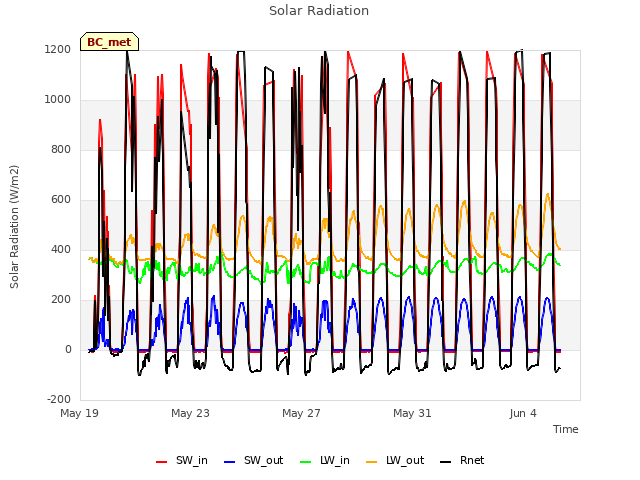Viewport: 640px width, 480px height.
Task: Toggle the LW_in legend entry
Action: [x=325, y=460]
